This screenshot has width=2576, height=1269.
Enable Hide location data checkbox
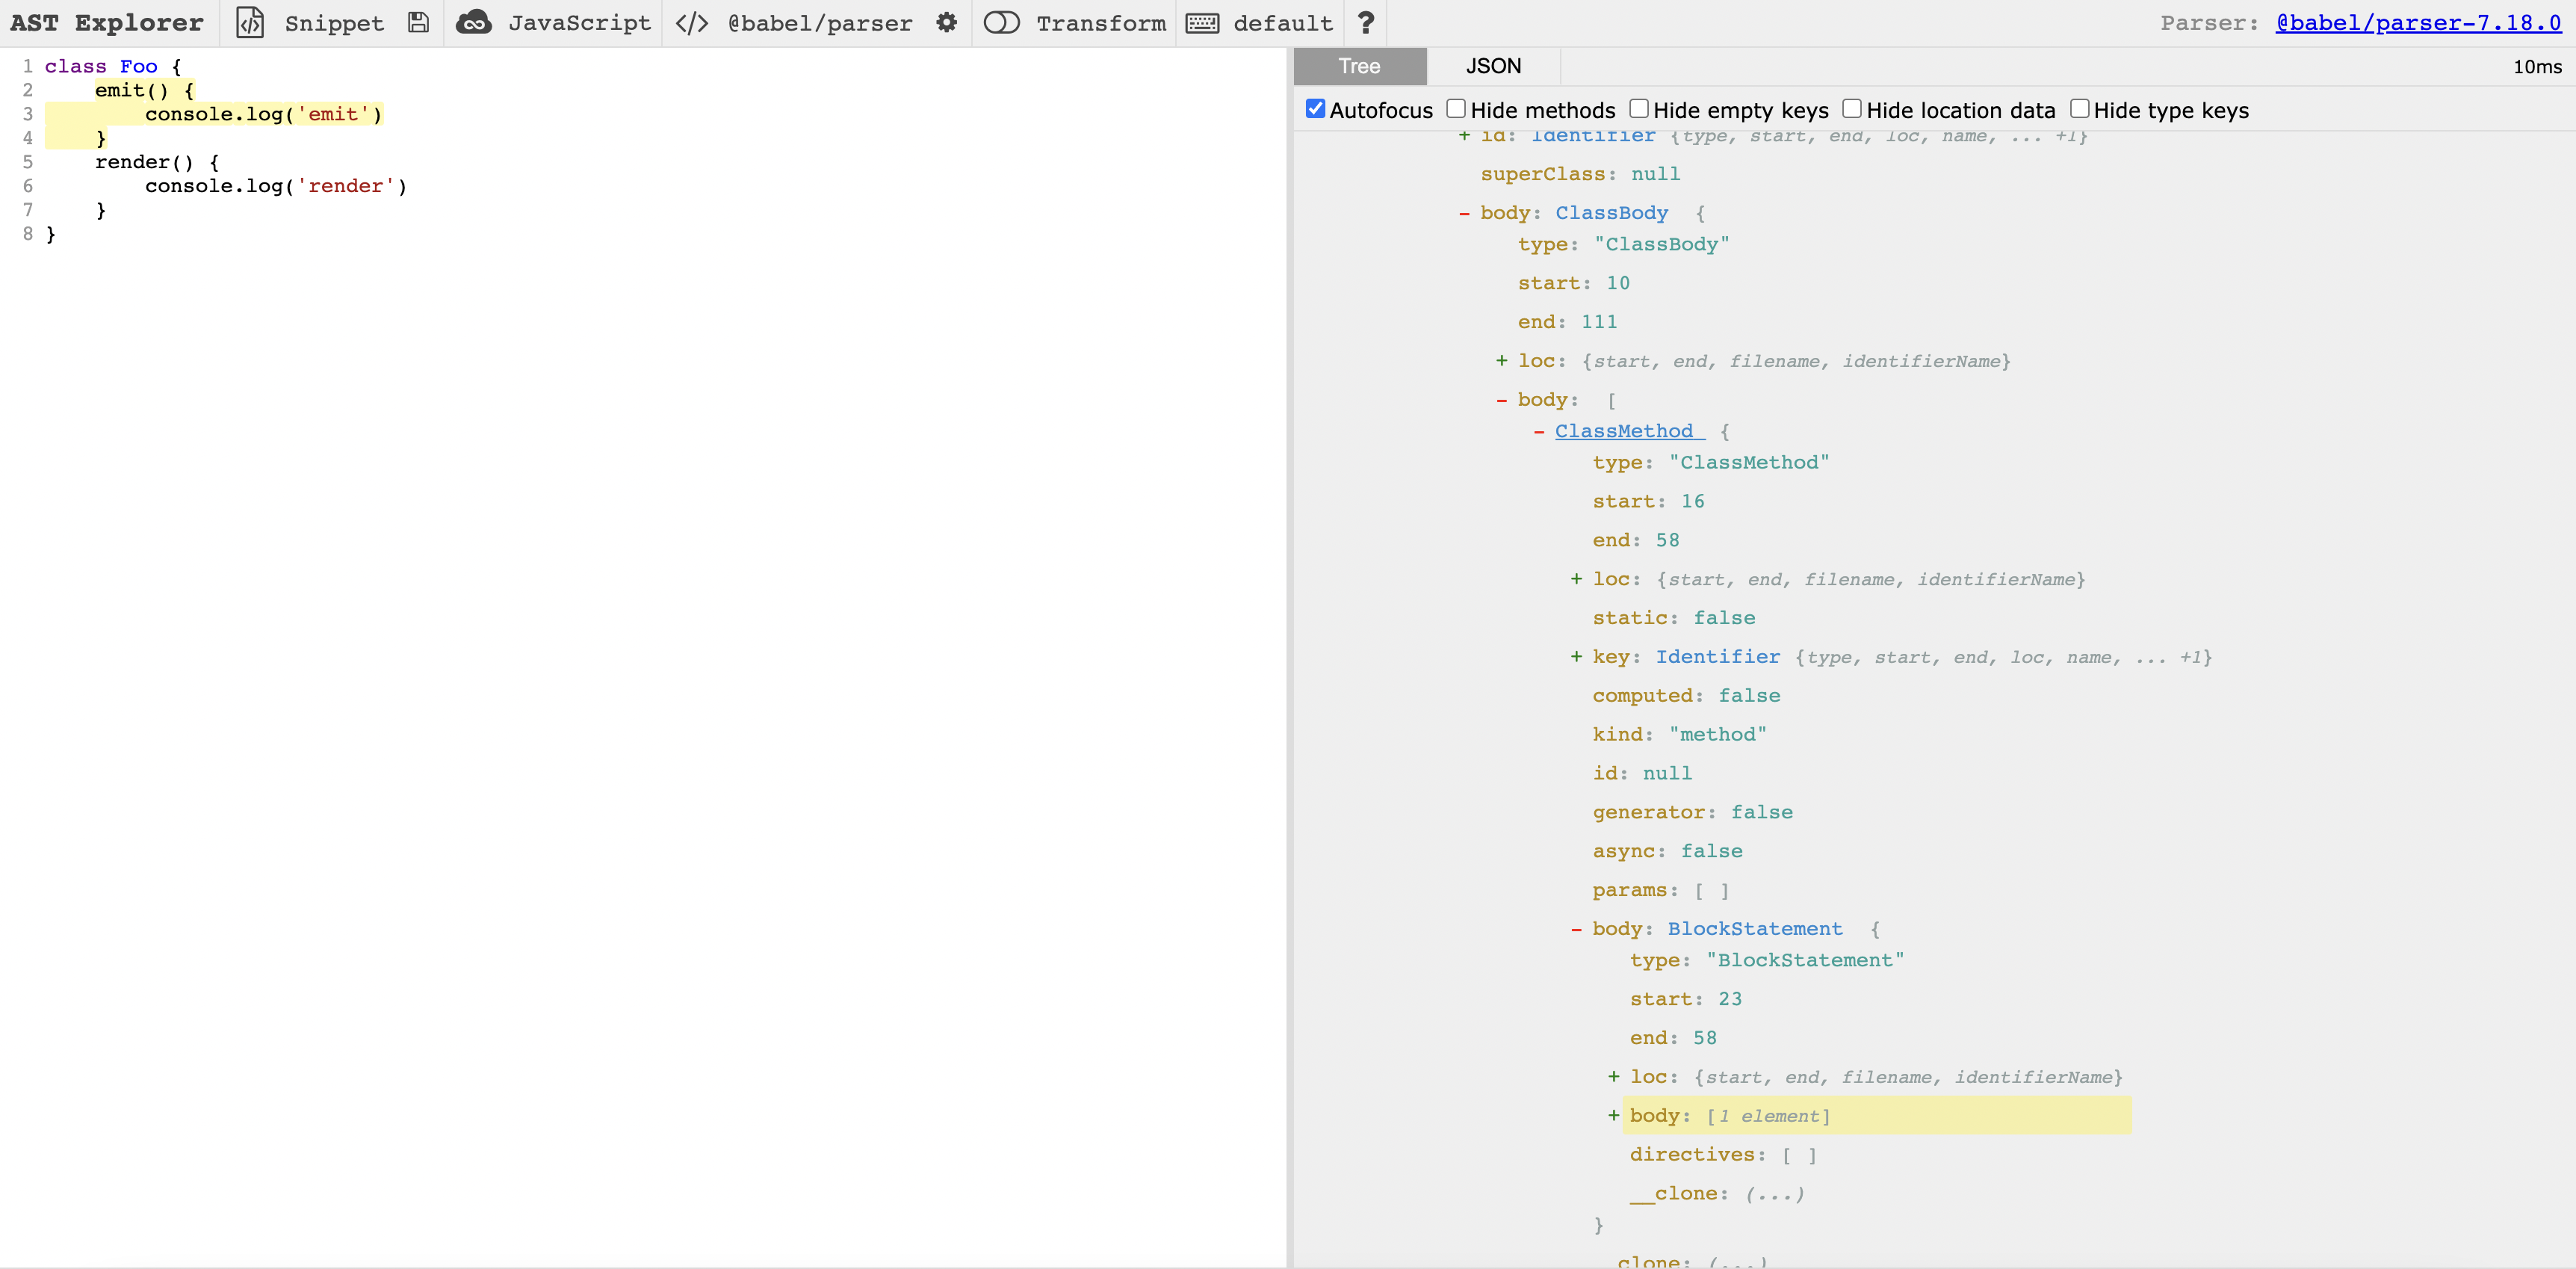[1852, 109]
